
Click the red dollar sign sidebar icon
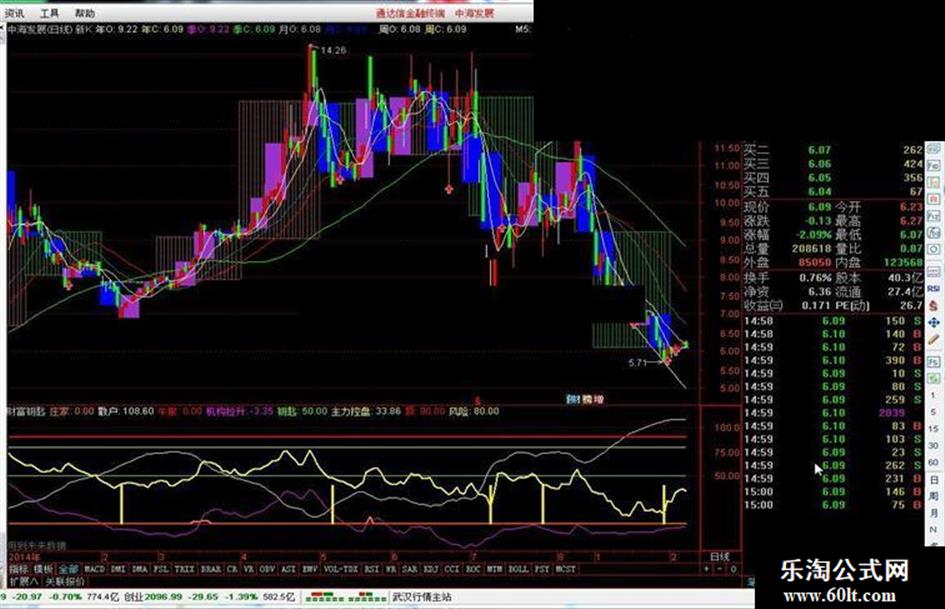934,305
